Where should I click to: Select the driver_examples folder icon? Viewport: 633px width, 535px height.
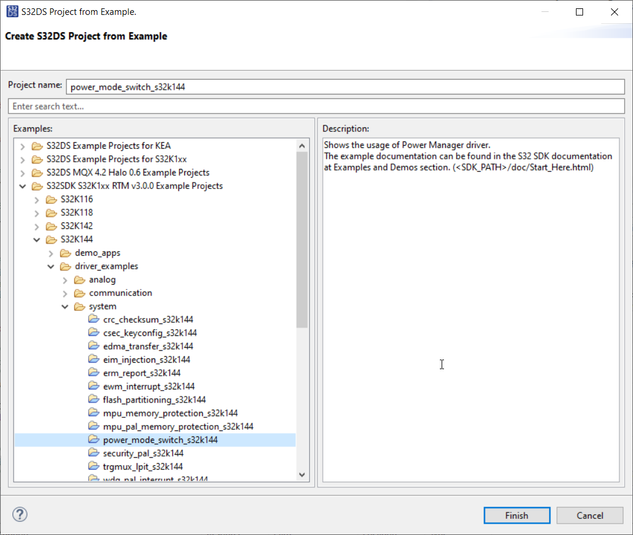pos(65,266)
